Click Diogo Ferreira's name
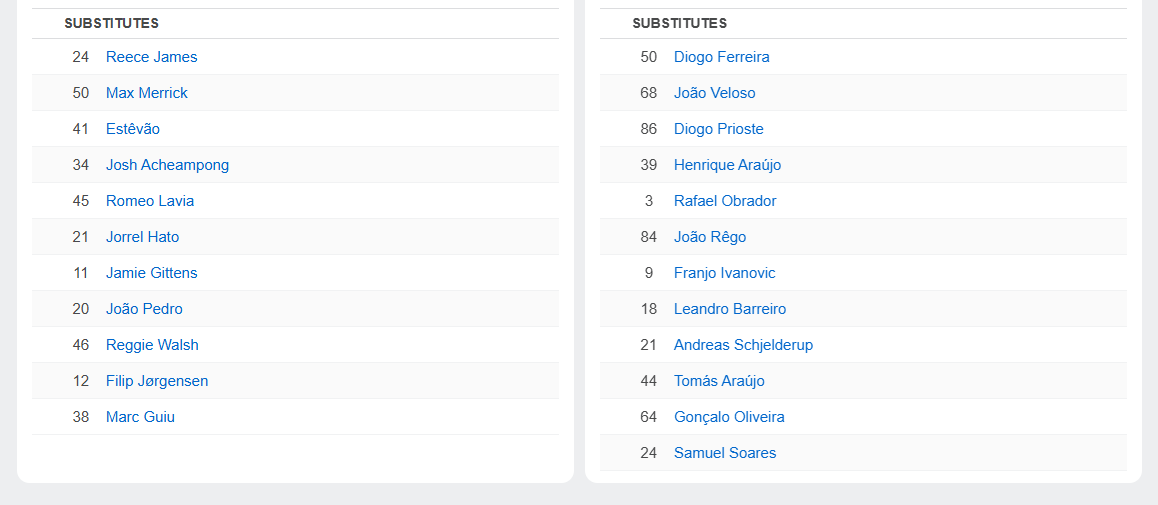This screenshot has height=505, width=1158. click(721, 57)
